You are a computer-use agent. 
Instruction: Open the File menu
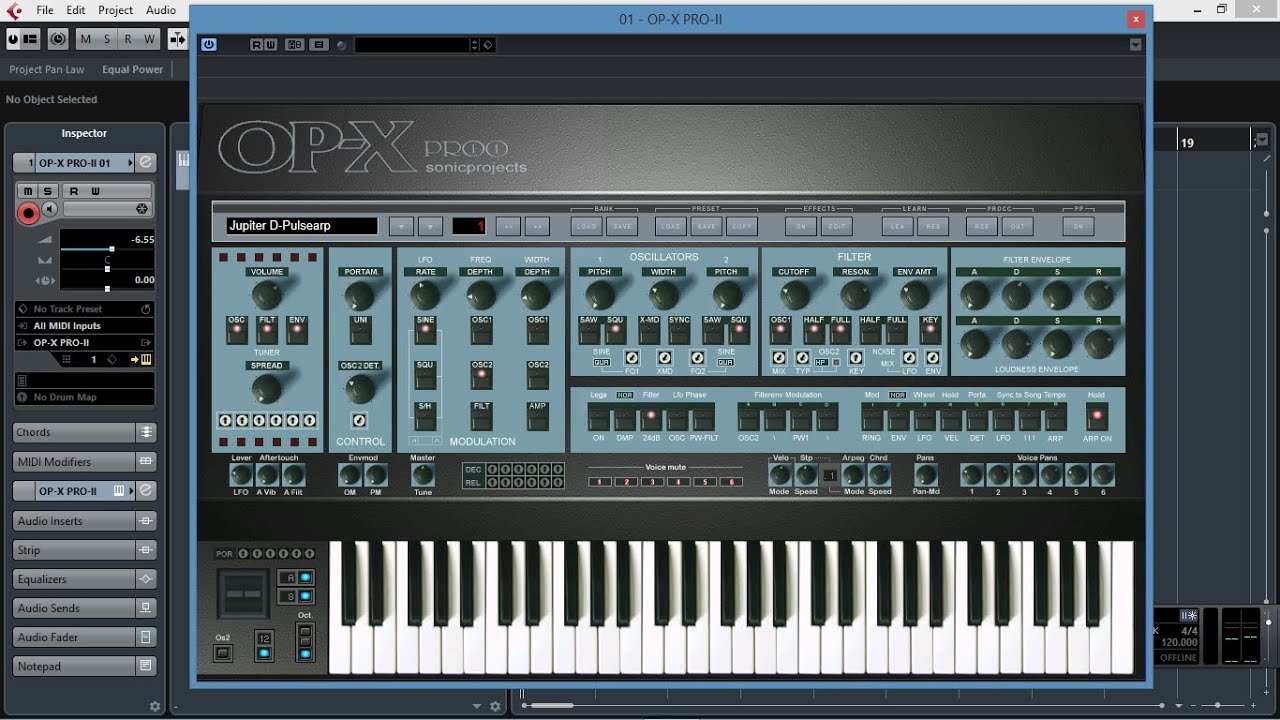tap(44, 10)
